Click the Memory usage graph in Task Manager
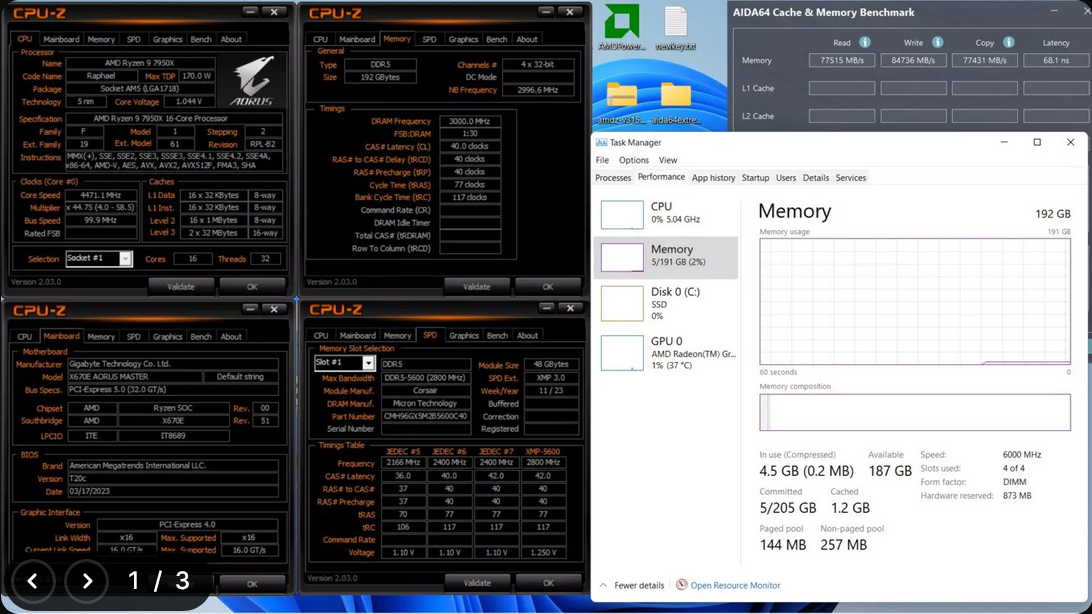 pos(915,301)
